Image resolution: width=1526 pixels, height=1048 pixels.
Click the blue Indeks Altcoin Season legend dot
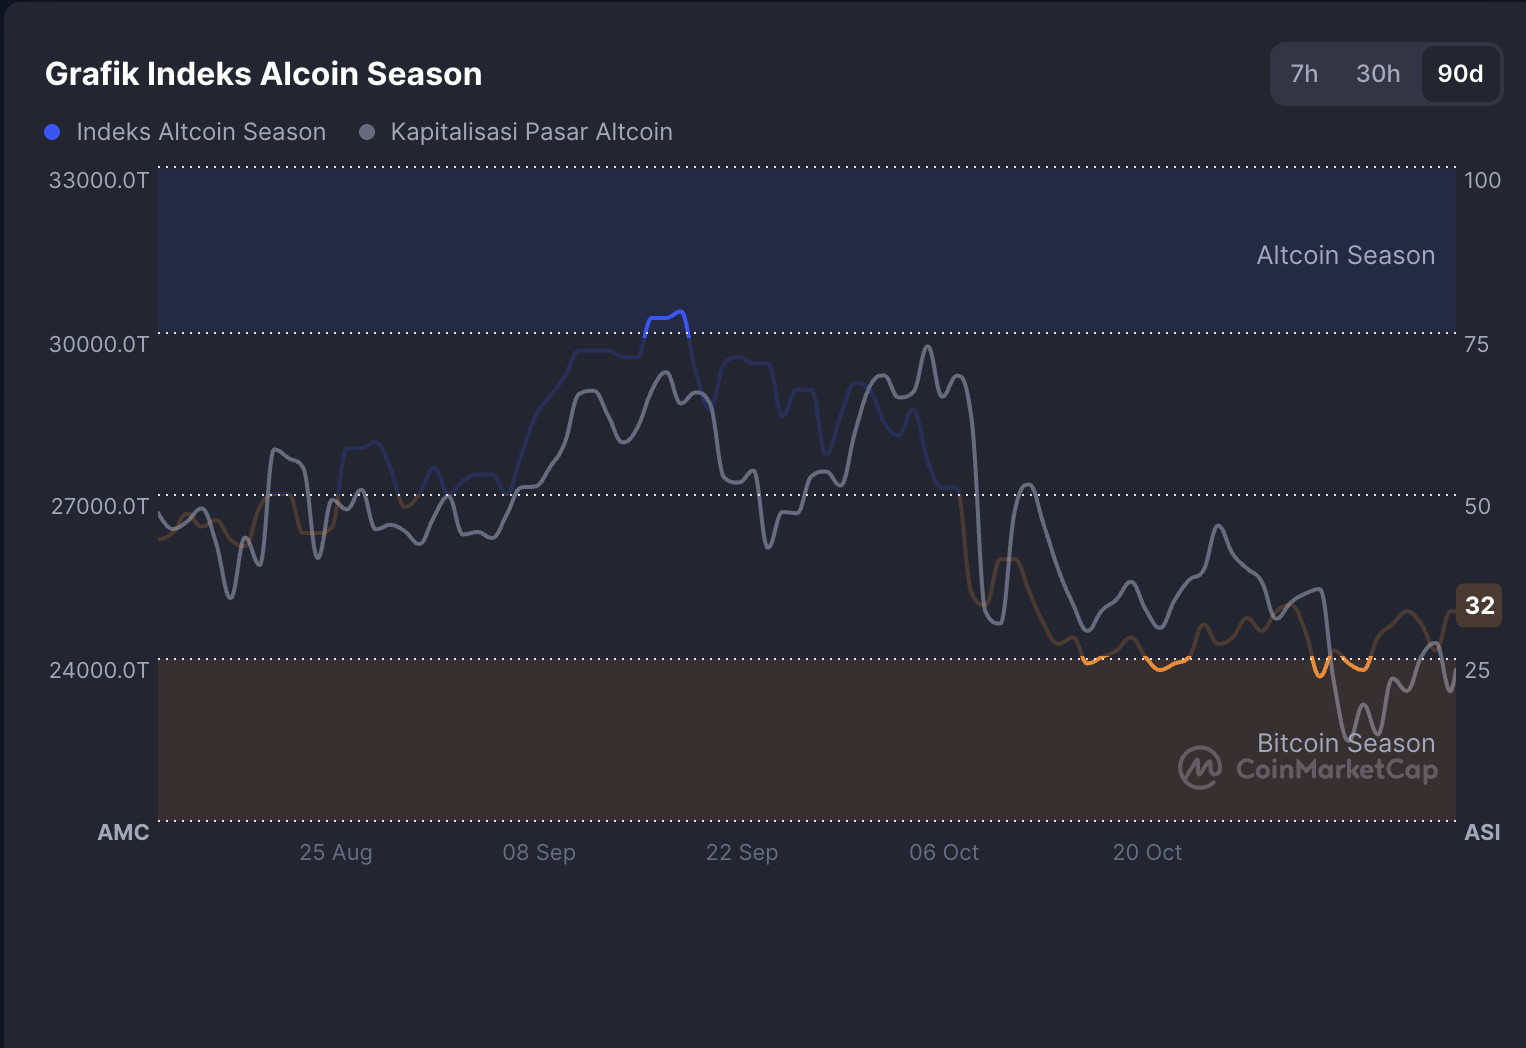tap(52, 131)
